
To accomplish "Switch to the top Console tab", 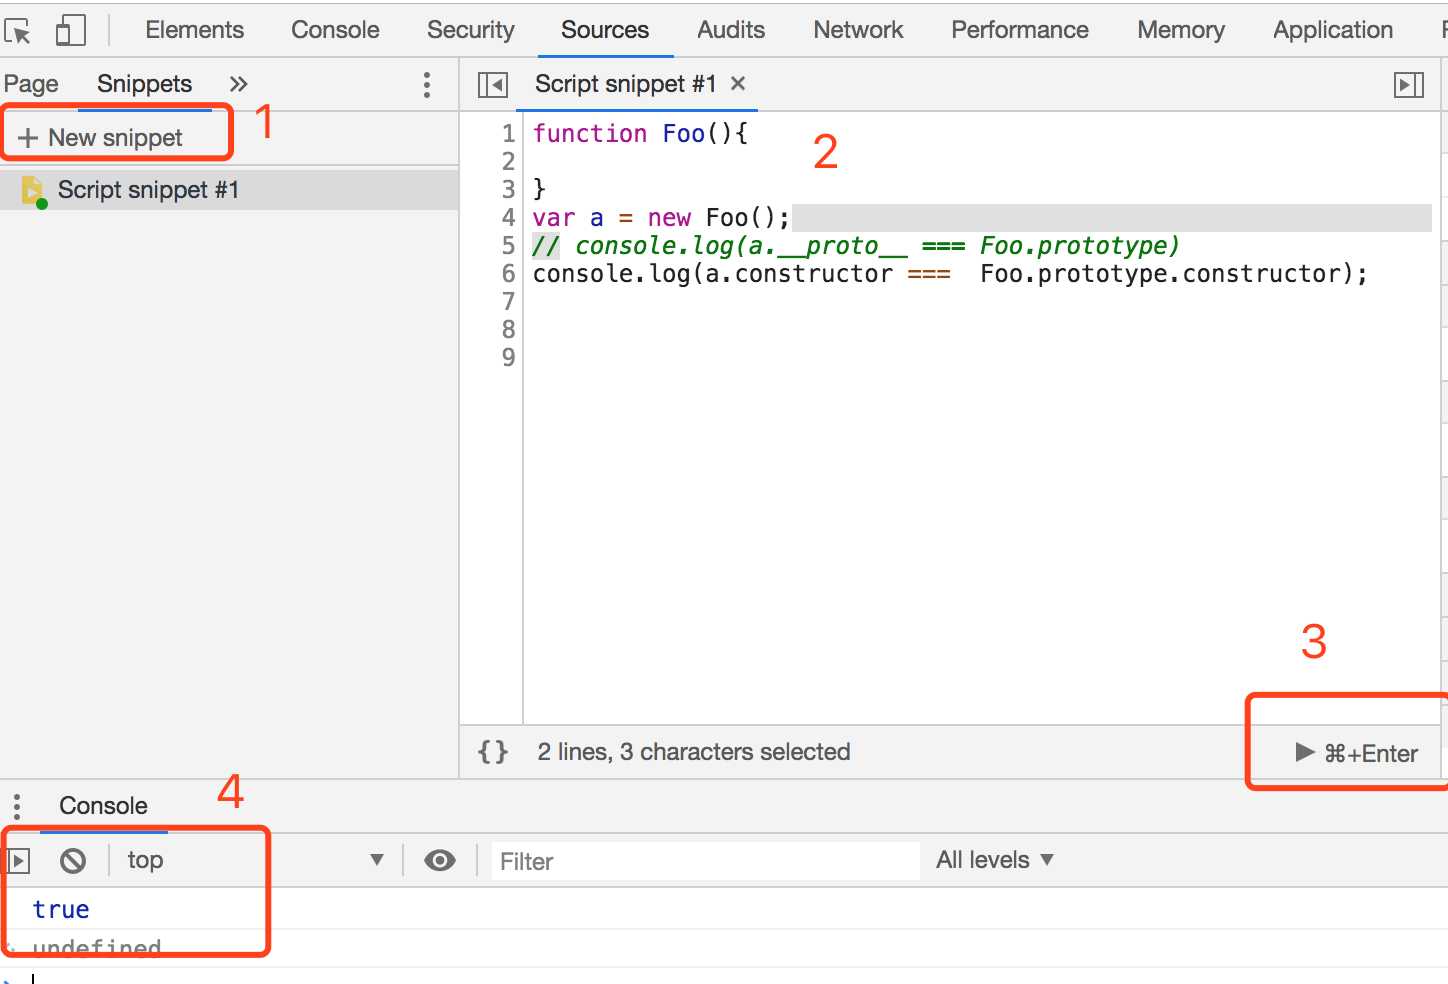I will pyautogui.click(x=335, y=30).
